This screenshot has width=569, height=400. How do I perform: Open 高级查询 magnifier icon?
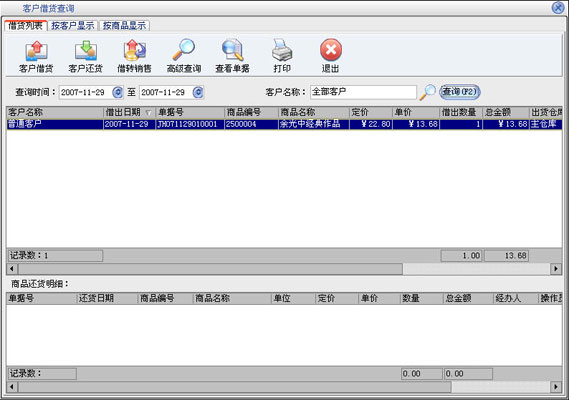(x=184, y=50)
